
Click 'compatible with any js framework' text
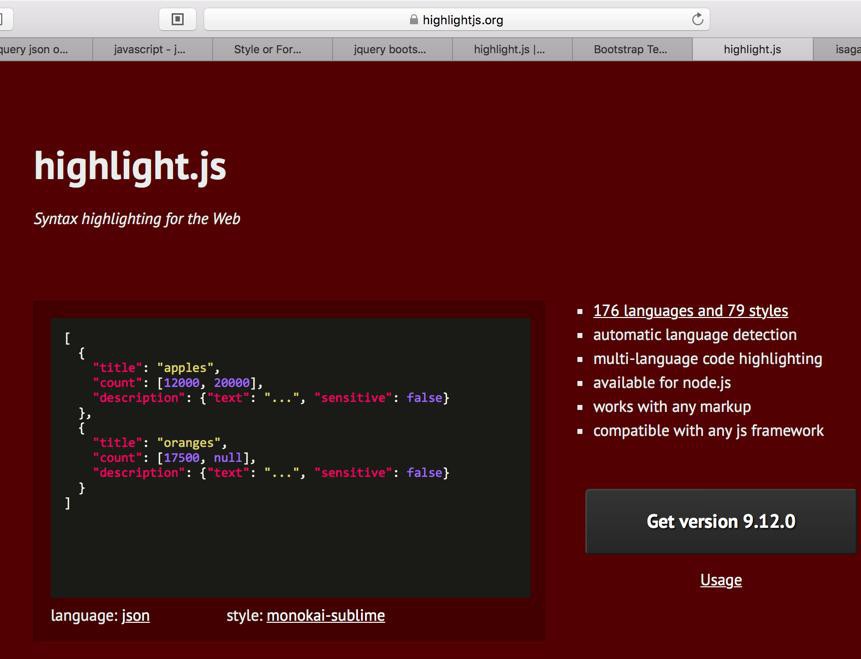(x=708, y=431)
